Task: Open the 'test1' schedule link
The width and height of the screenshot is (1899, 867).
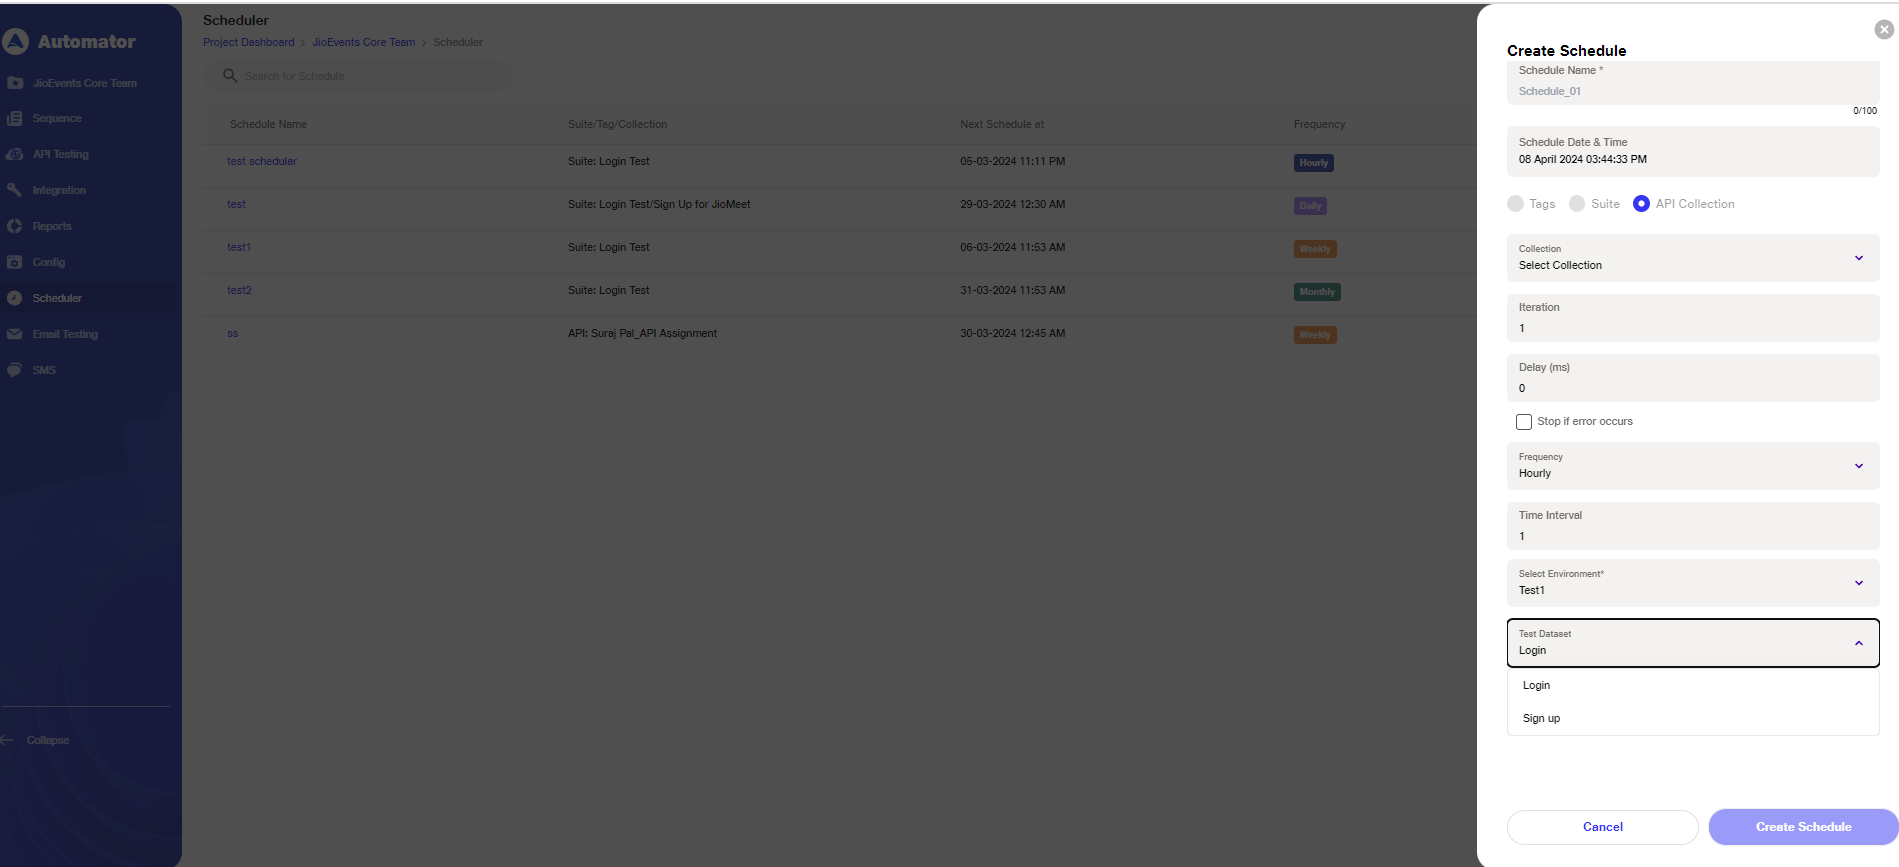Action: pyautogui.click(x=239, y=247)
